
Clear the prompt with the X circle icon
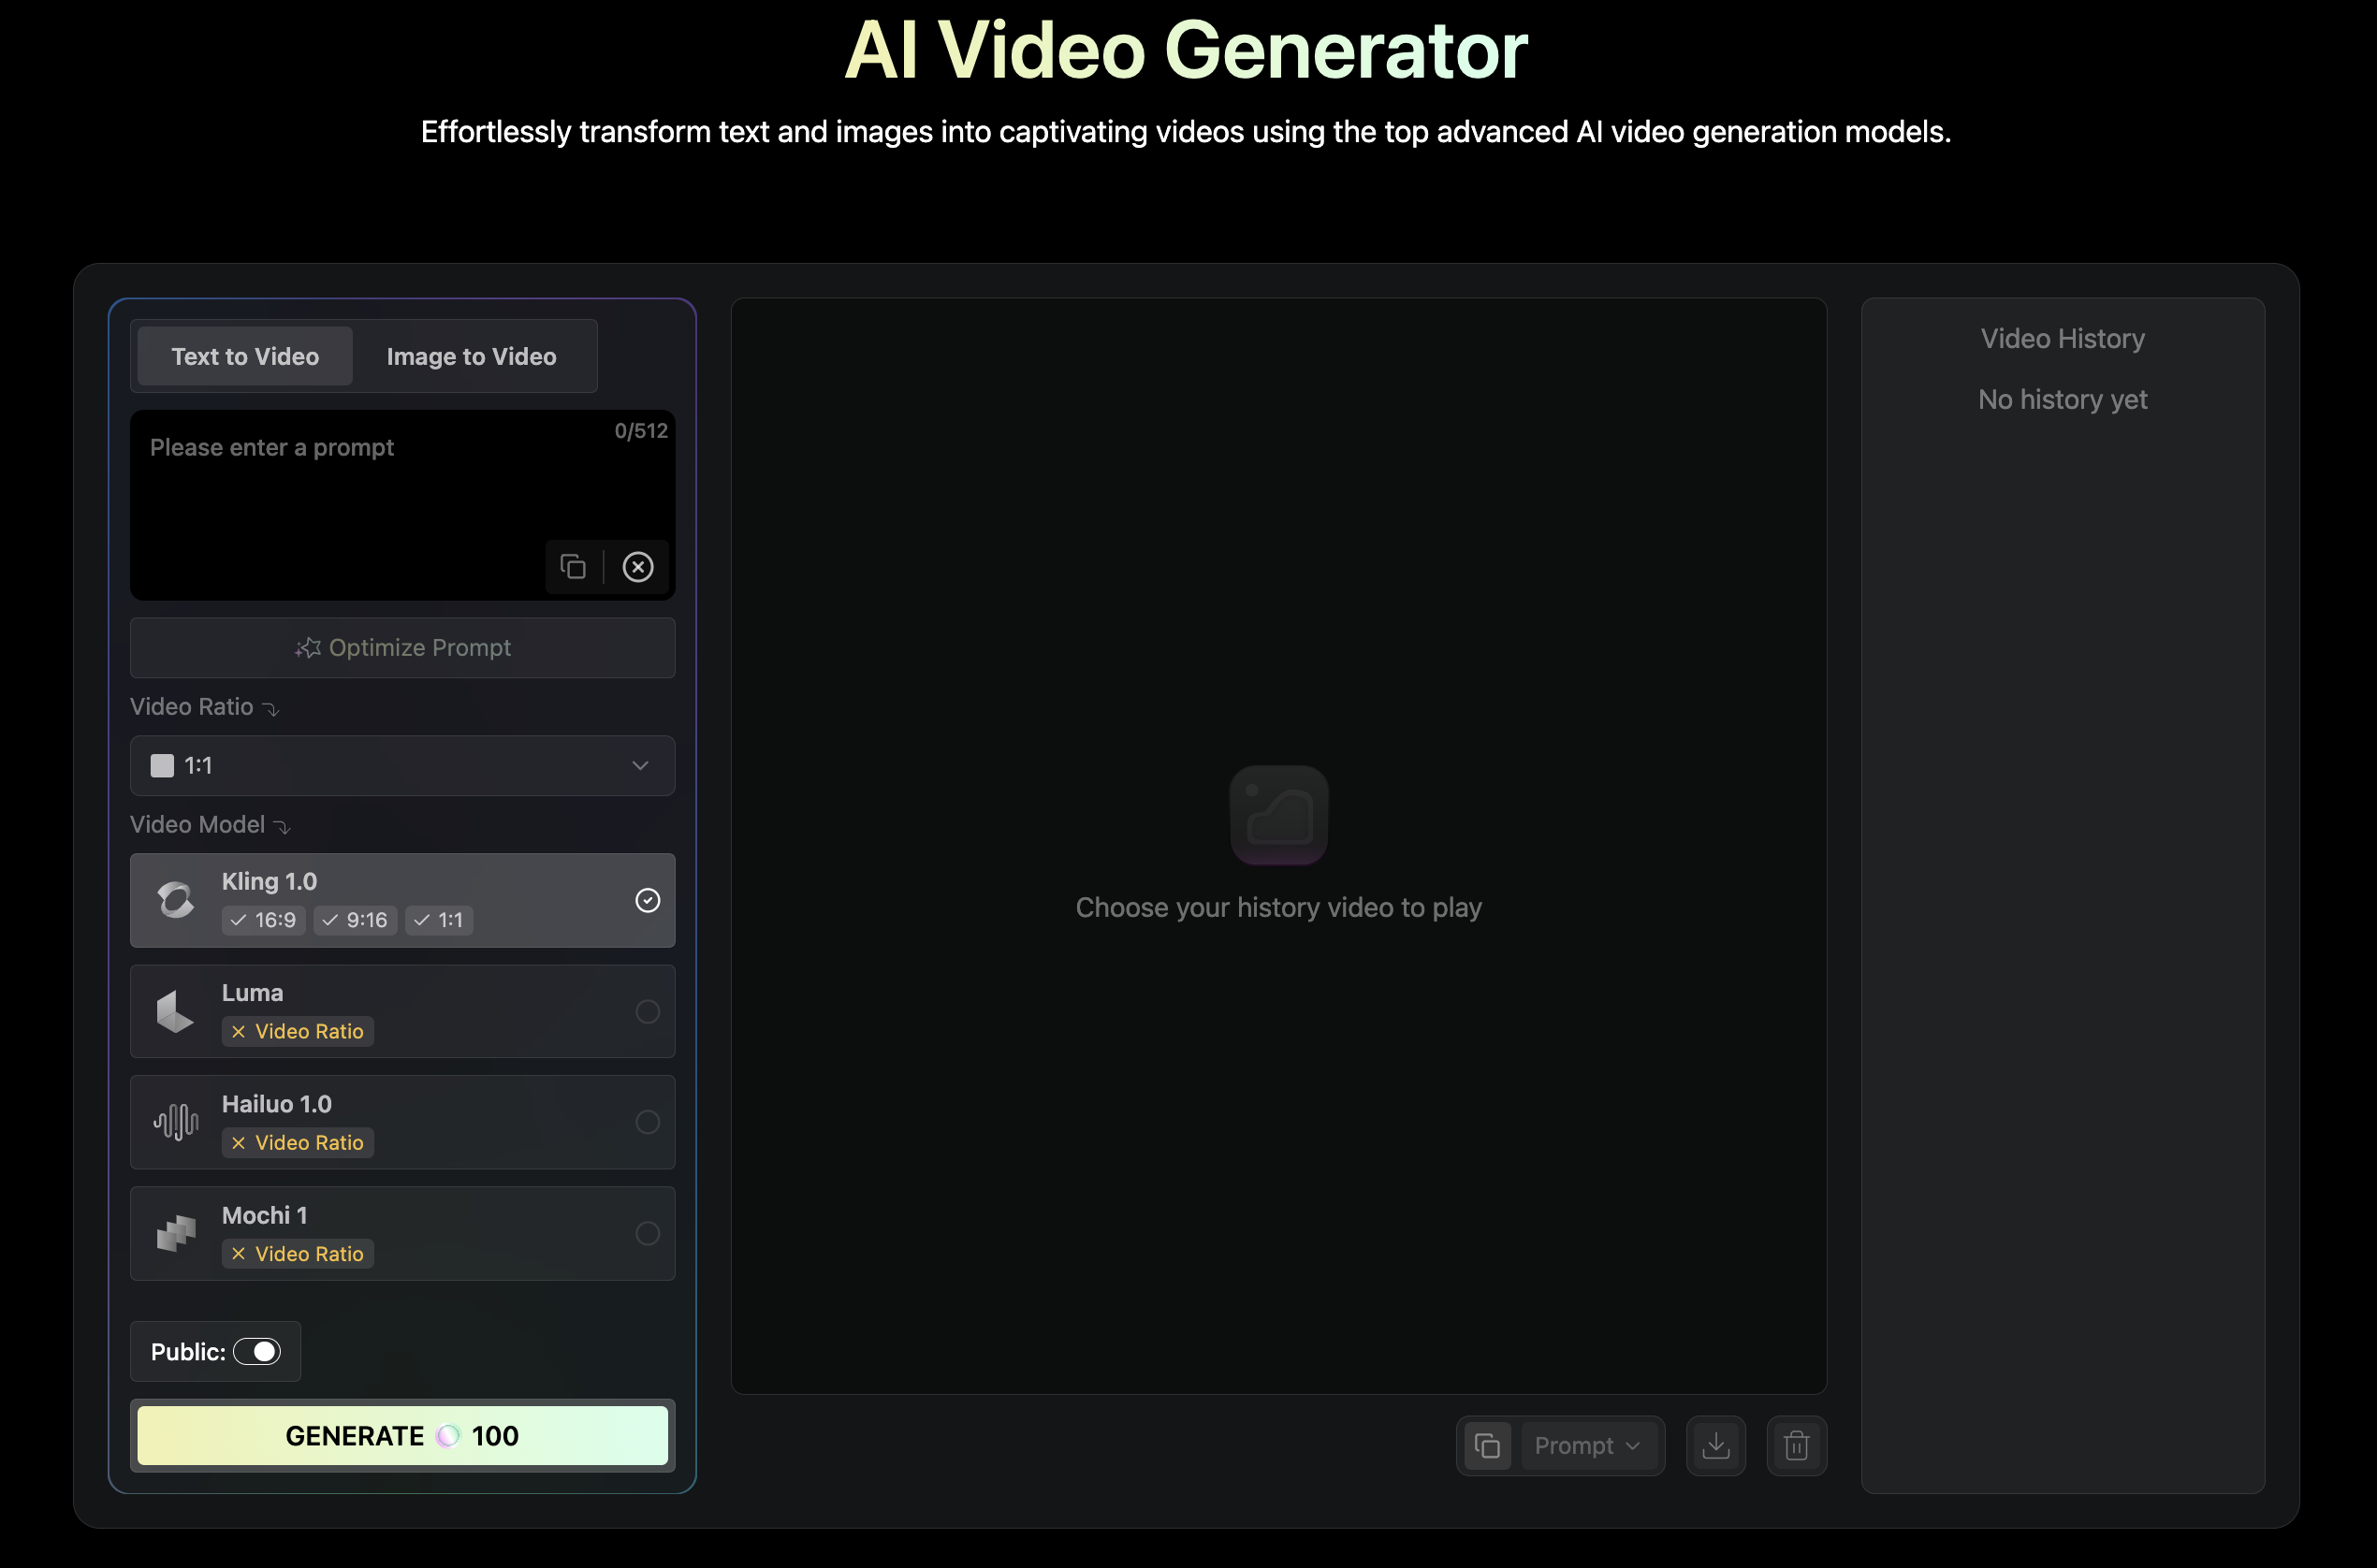pos(638,567)
